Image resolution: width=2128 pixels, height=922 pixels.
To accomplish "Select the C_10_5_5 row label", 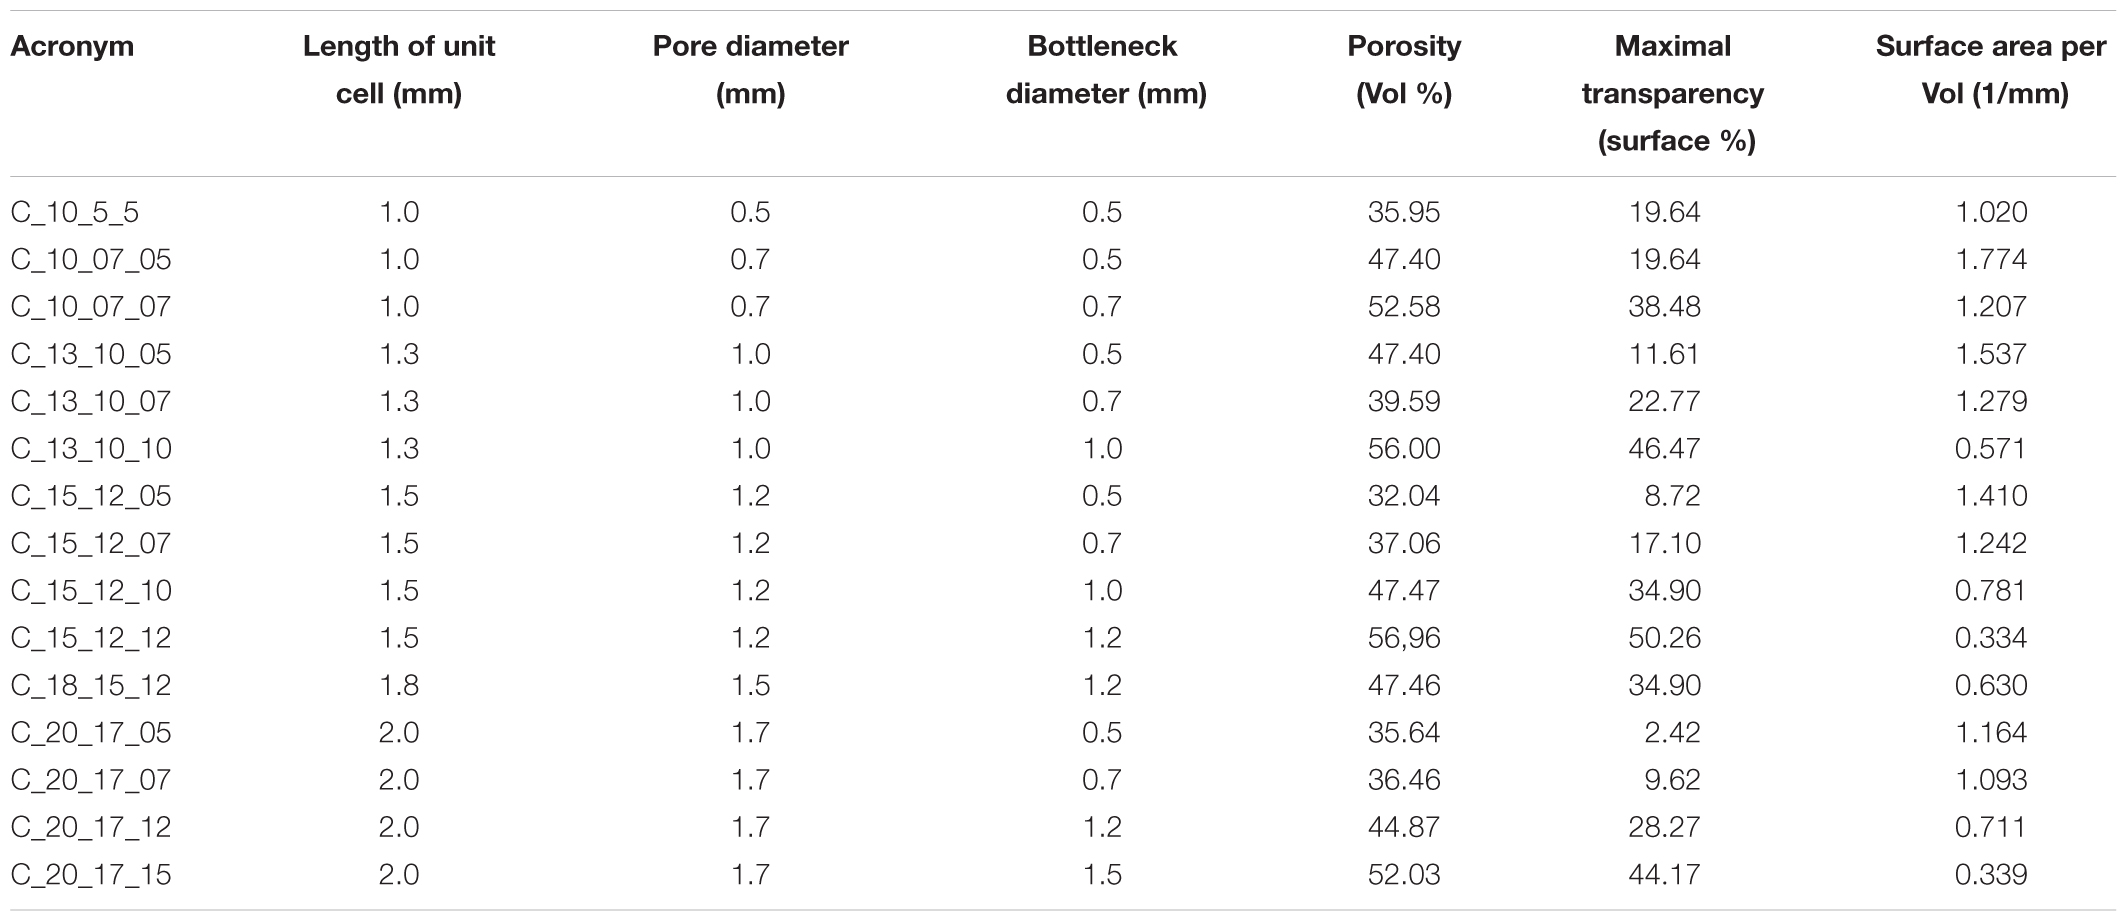I will point(75,212).
